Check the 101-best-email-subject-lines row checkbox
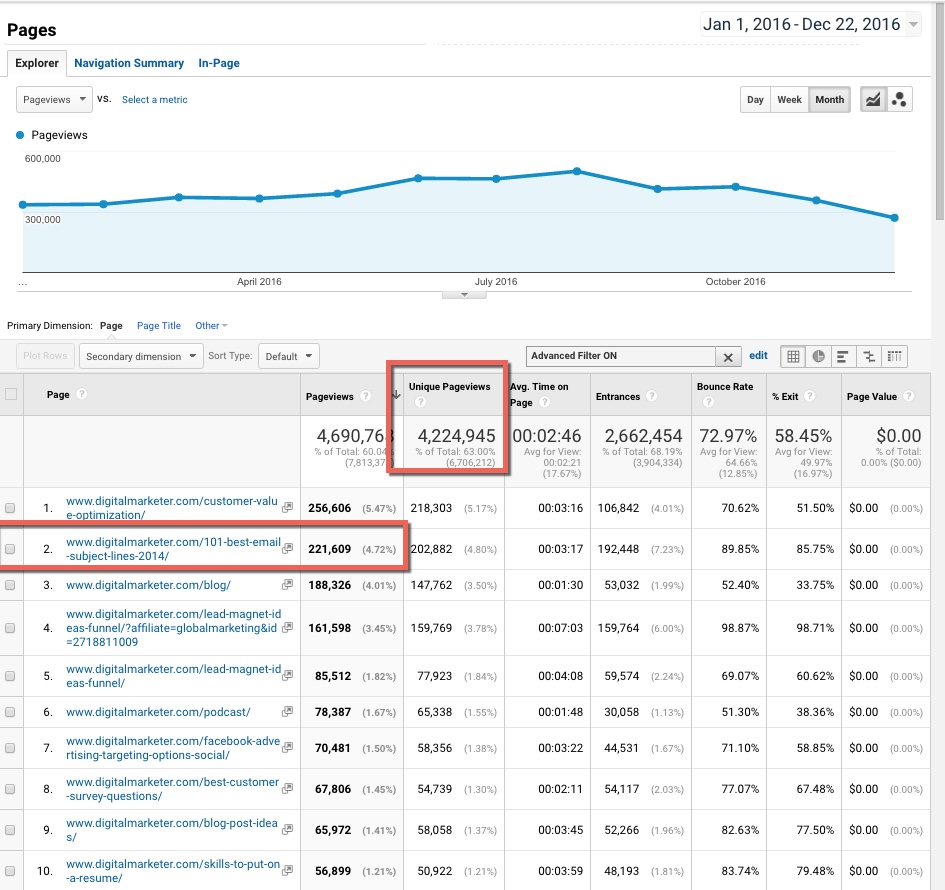This screenshot has width=945, height=890. pyautogui.click(x=10, y=549)
